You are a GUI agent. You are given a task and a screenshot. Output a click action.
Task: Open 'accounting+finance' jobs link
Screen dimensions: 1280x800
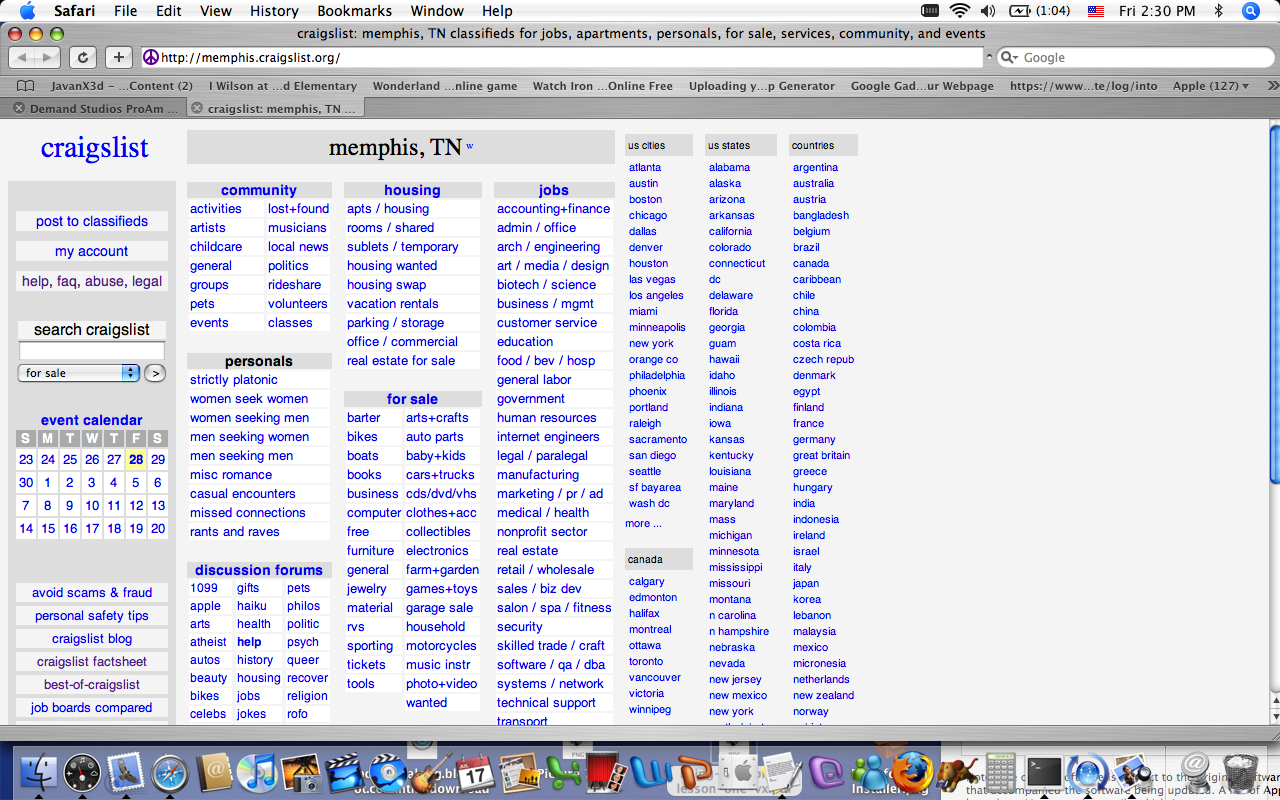tap(553, 208)
